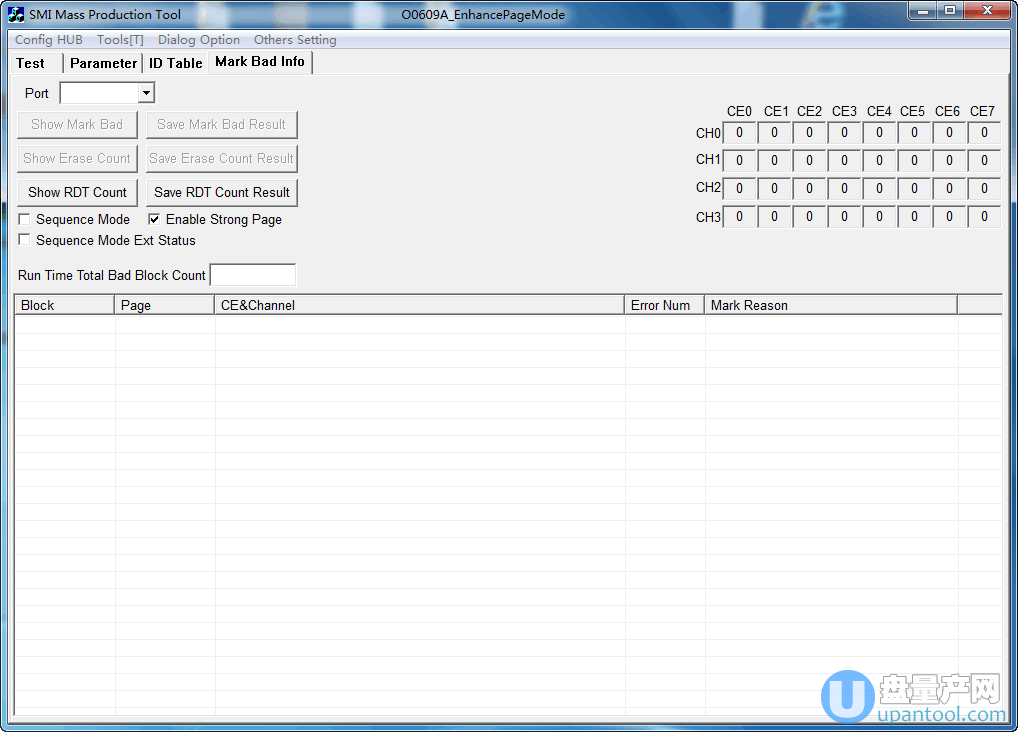Viewport: 1018px width, 732px height.
Task: Click the Run Time Total Bad Block Count field
Action: click(253, 275)
